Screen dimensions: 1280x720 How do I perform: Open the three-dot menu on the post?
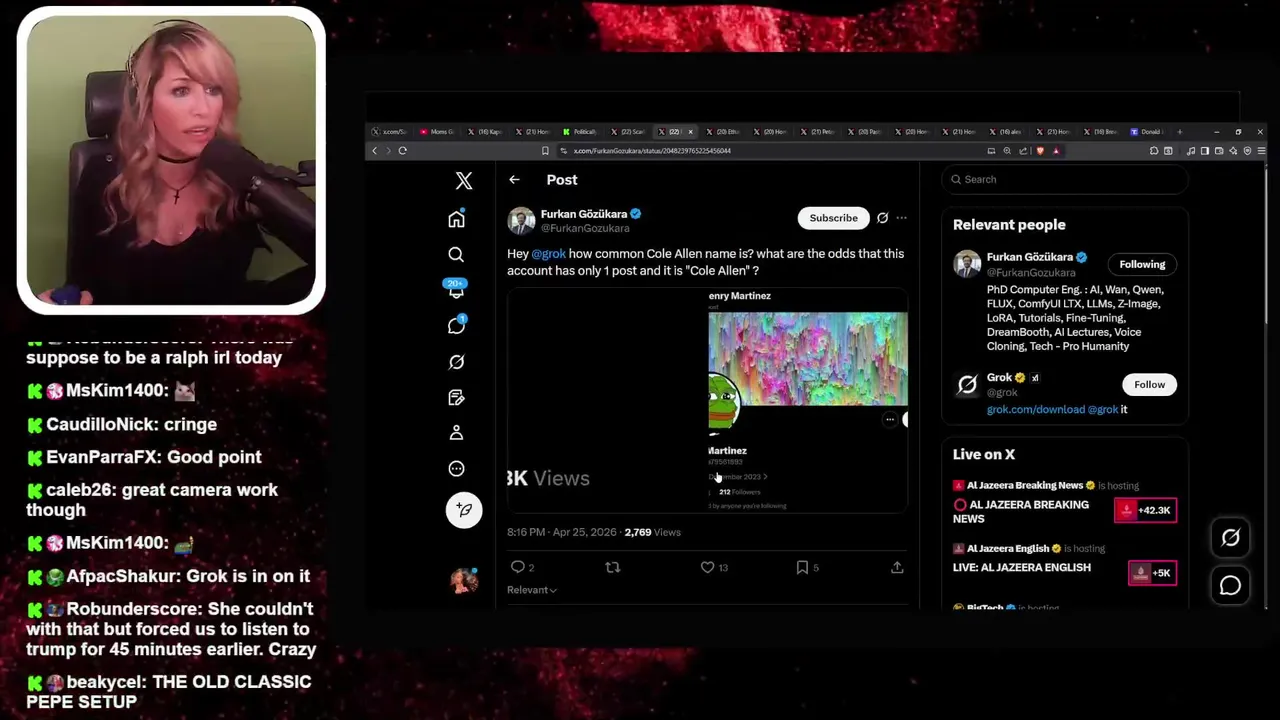(901, 218)
